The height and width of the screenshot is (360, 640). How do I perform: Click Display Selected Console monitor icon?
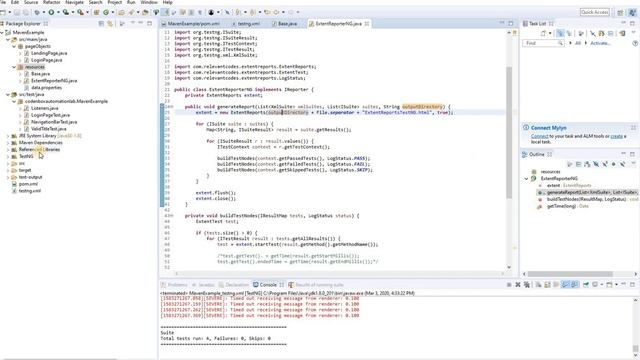(596, 284)
